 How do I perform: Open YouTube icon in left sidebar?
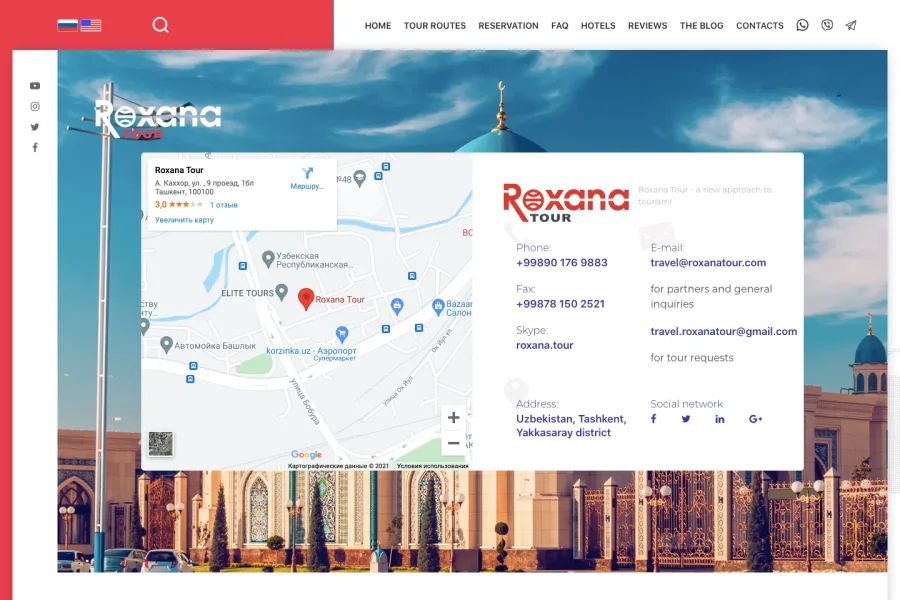35,86
